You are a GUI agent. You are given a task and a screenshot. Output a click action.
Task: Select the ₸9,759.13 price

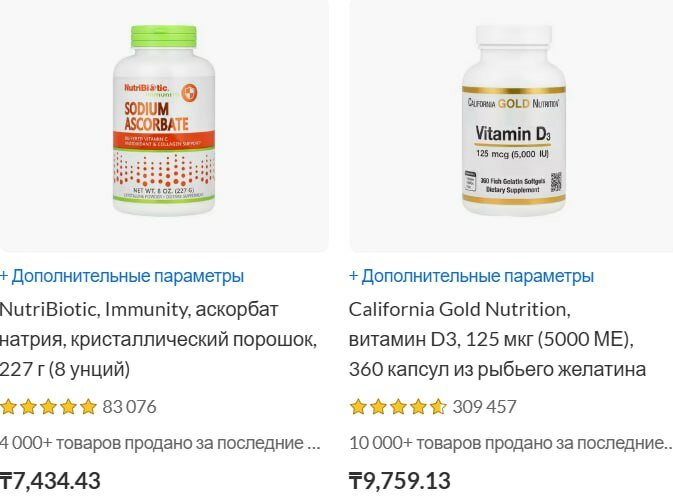(x=400, y=481)
